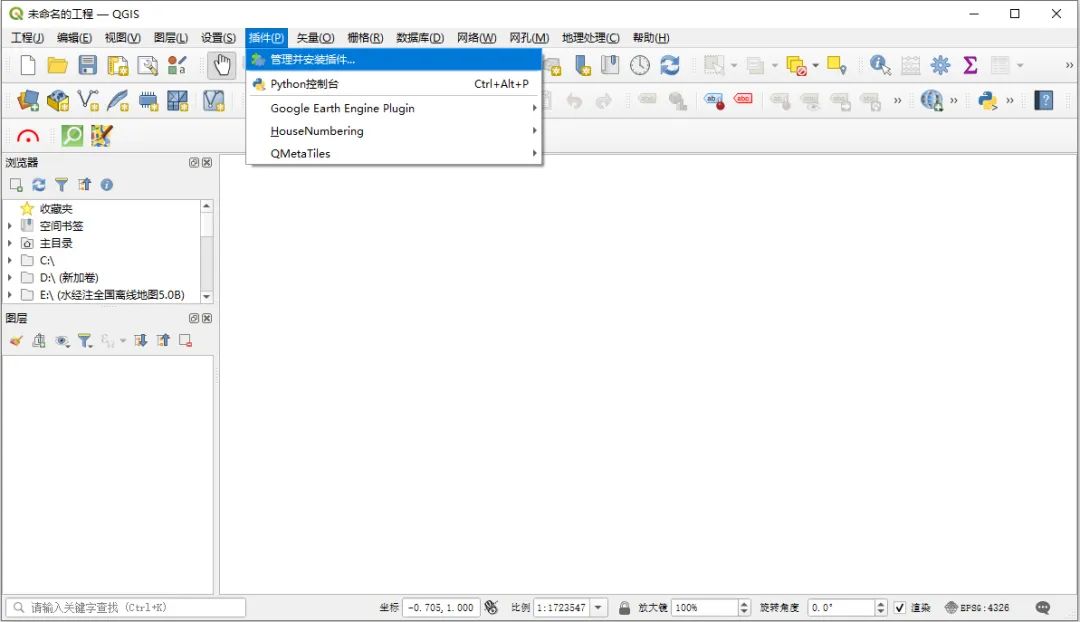Click the New Temporary Scratch Layer chip icon

(x=147, y=101)
